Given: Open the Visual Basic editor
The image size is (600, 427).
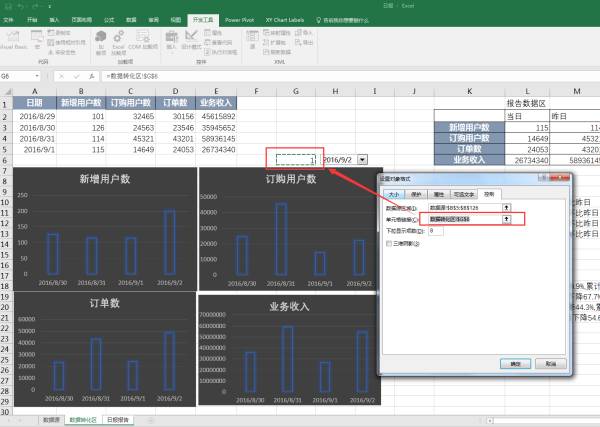Looking at the screenshot, I should pos(13,41).
